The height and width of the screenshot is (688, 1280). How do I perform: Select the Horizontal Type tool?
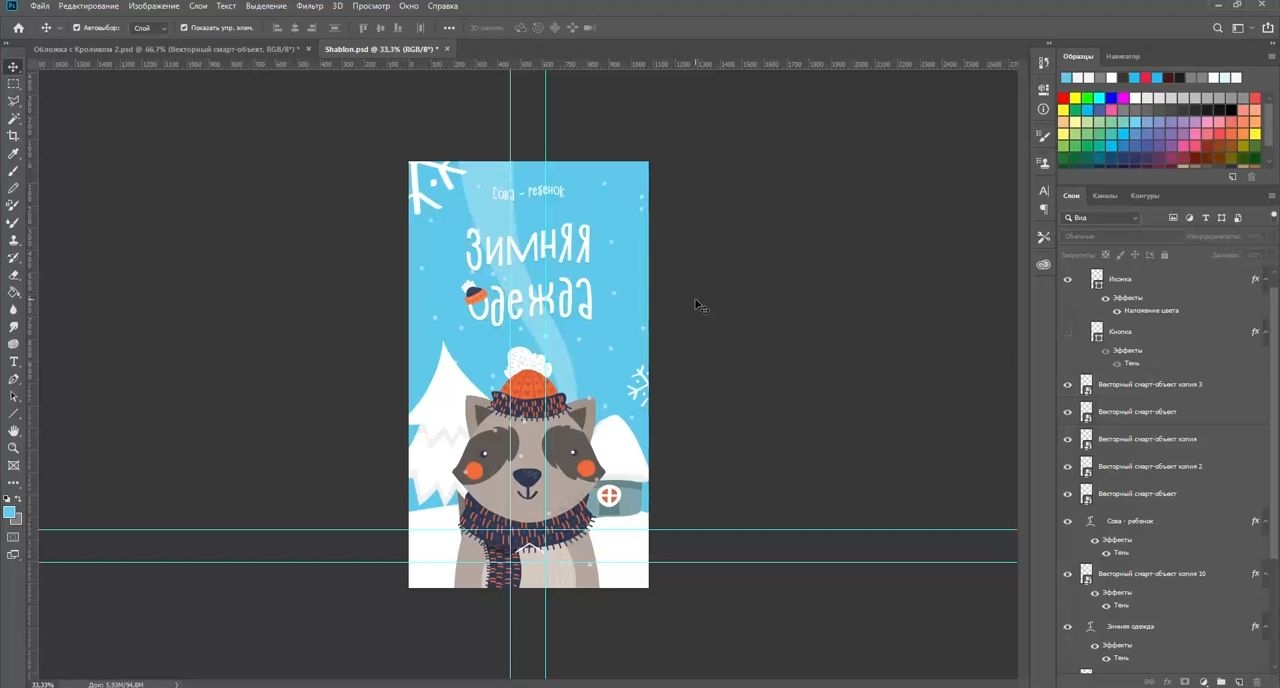[x=14, y=361]
